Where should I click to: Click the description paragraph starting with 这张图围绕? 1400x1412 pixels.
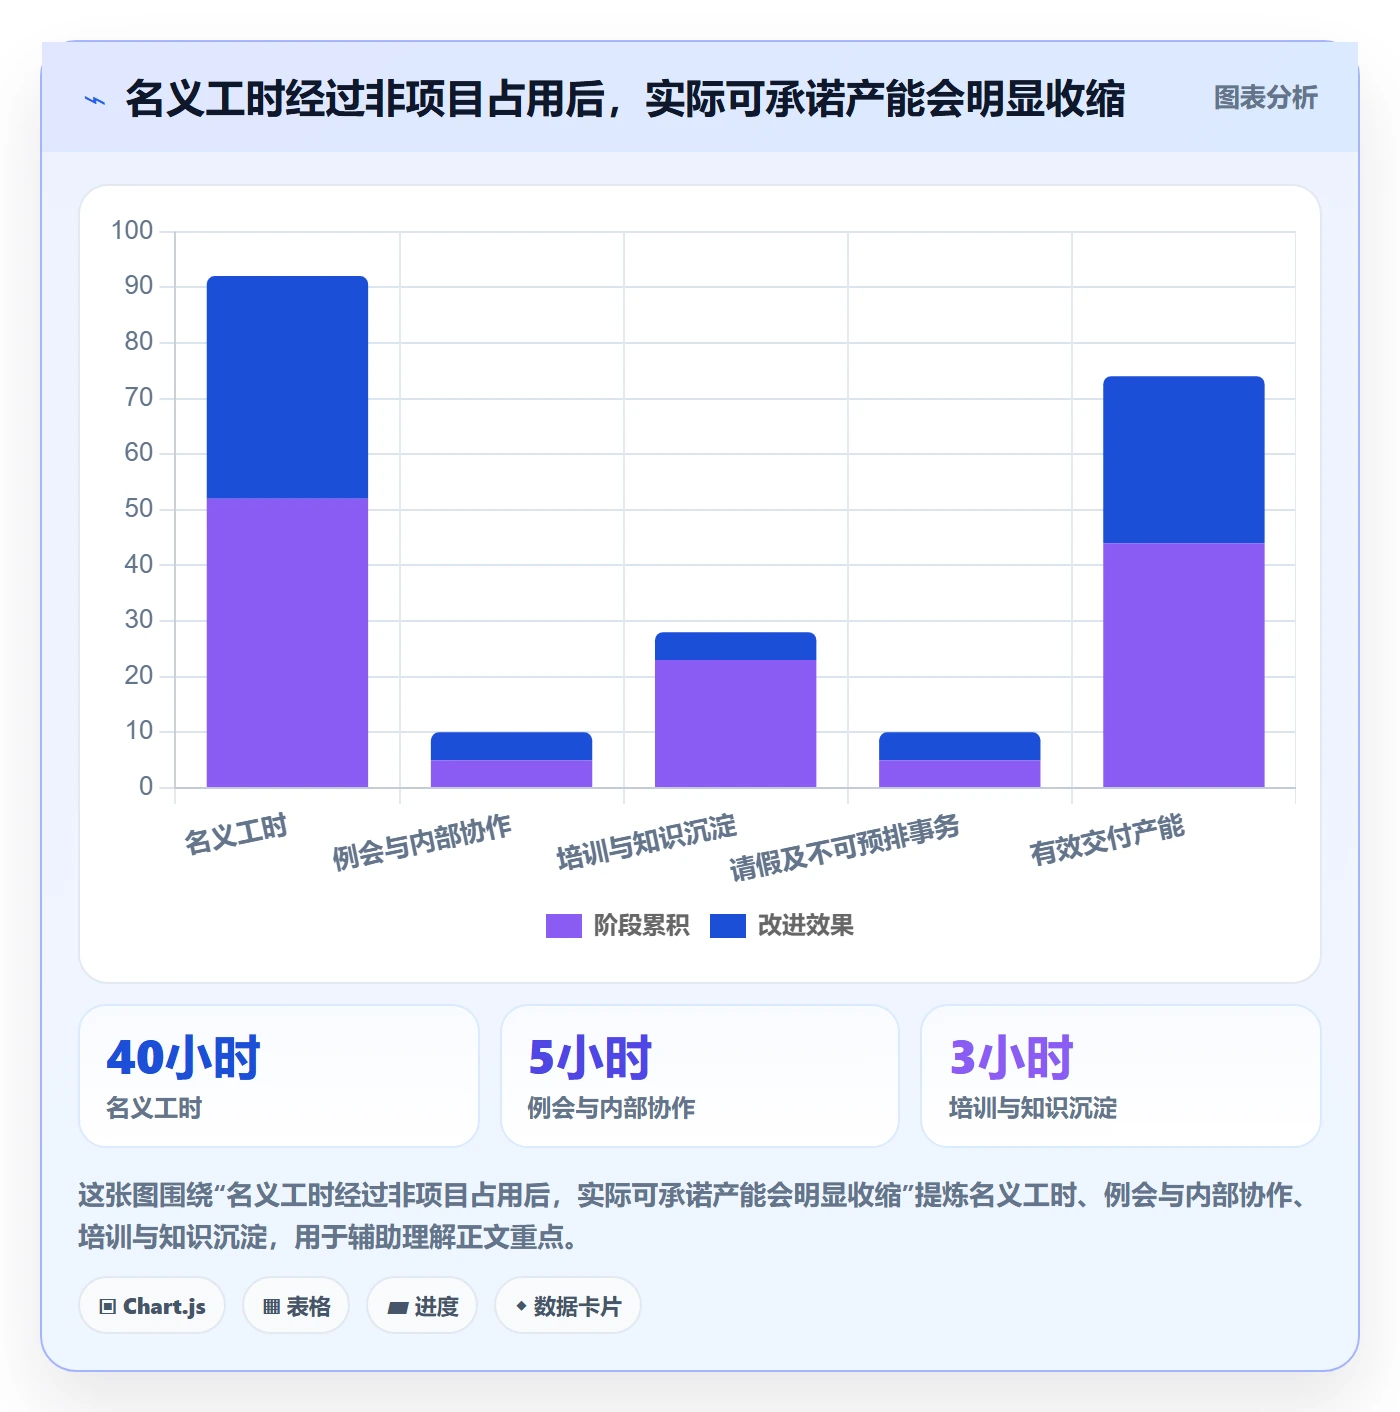coord(695,1216)
